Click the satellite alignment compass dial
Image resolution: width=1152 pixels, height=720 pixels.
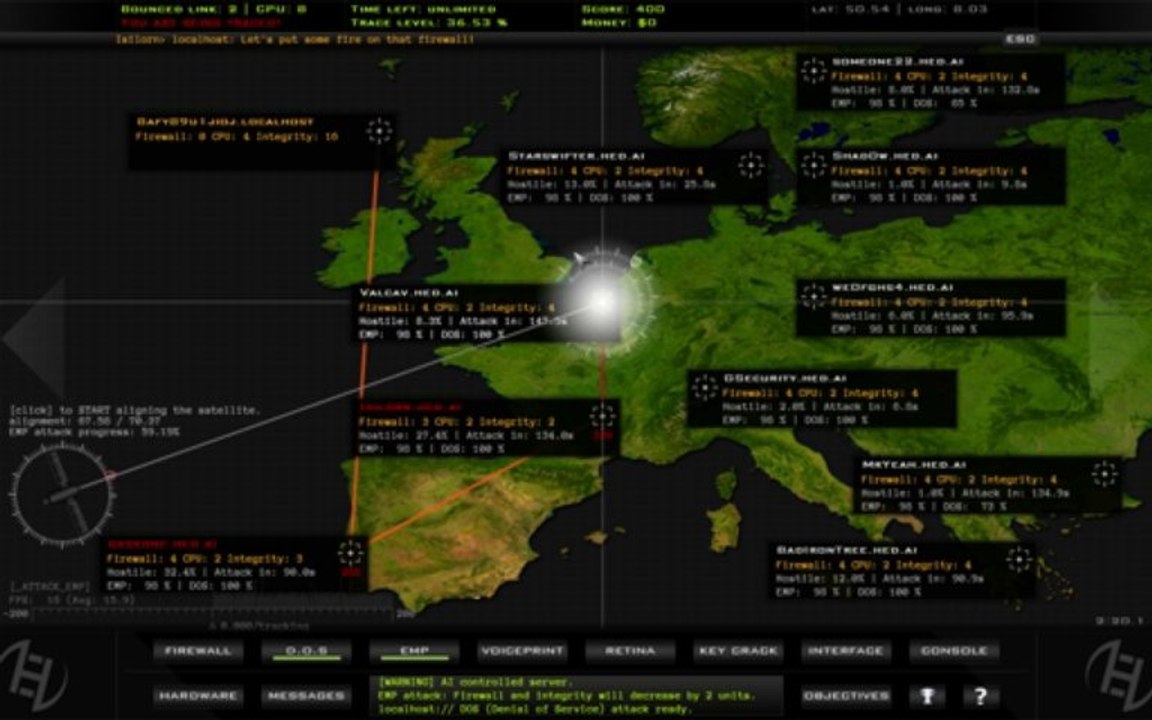tap(62, 495)
